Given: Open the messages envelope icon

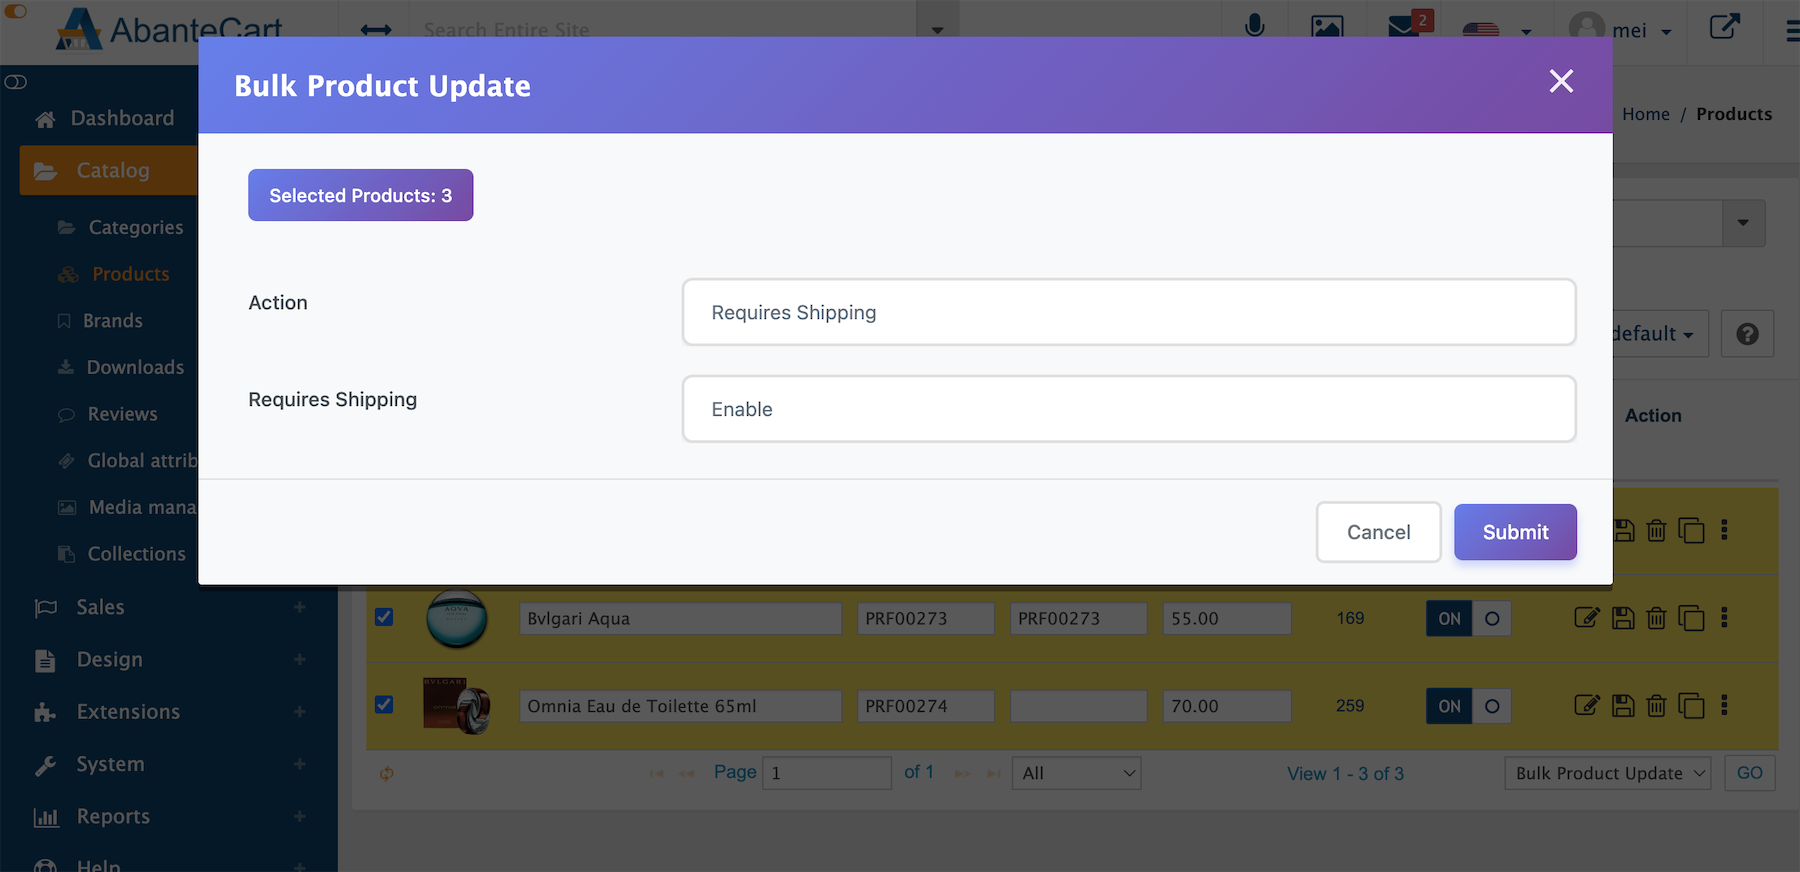Looking at the screenshot, I should (1404, 26).
